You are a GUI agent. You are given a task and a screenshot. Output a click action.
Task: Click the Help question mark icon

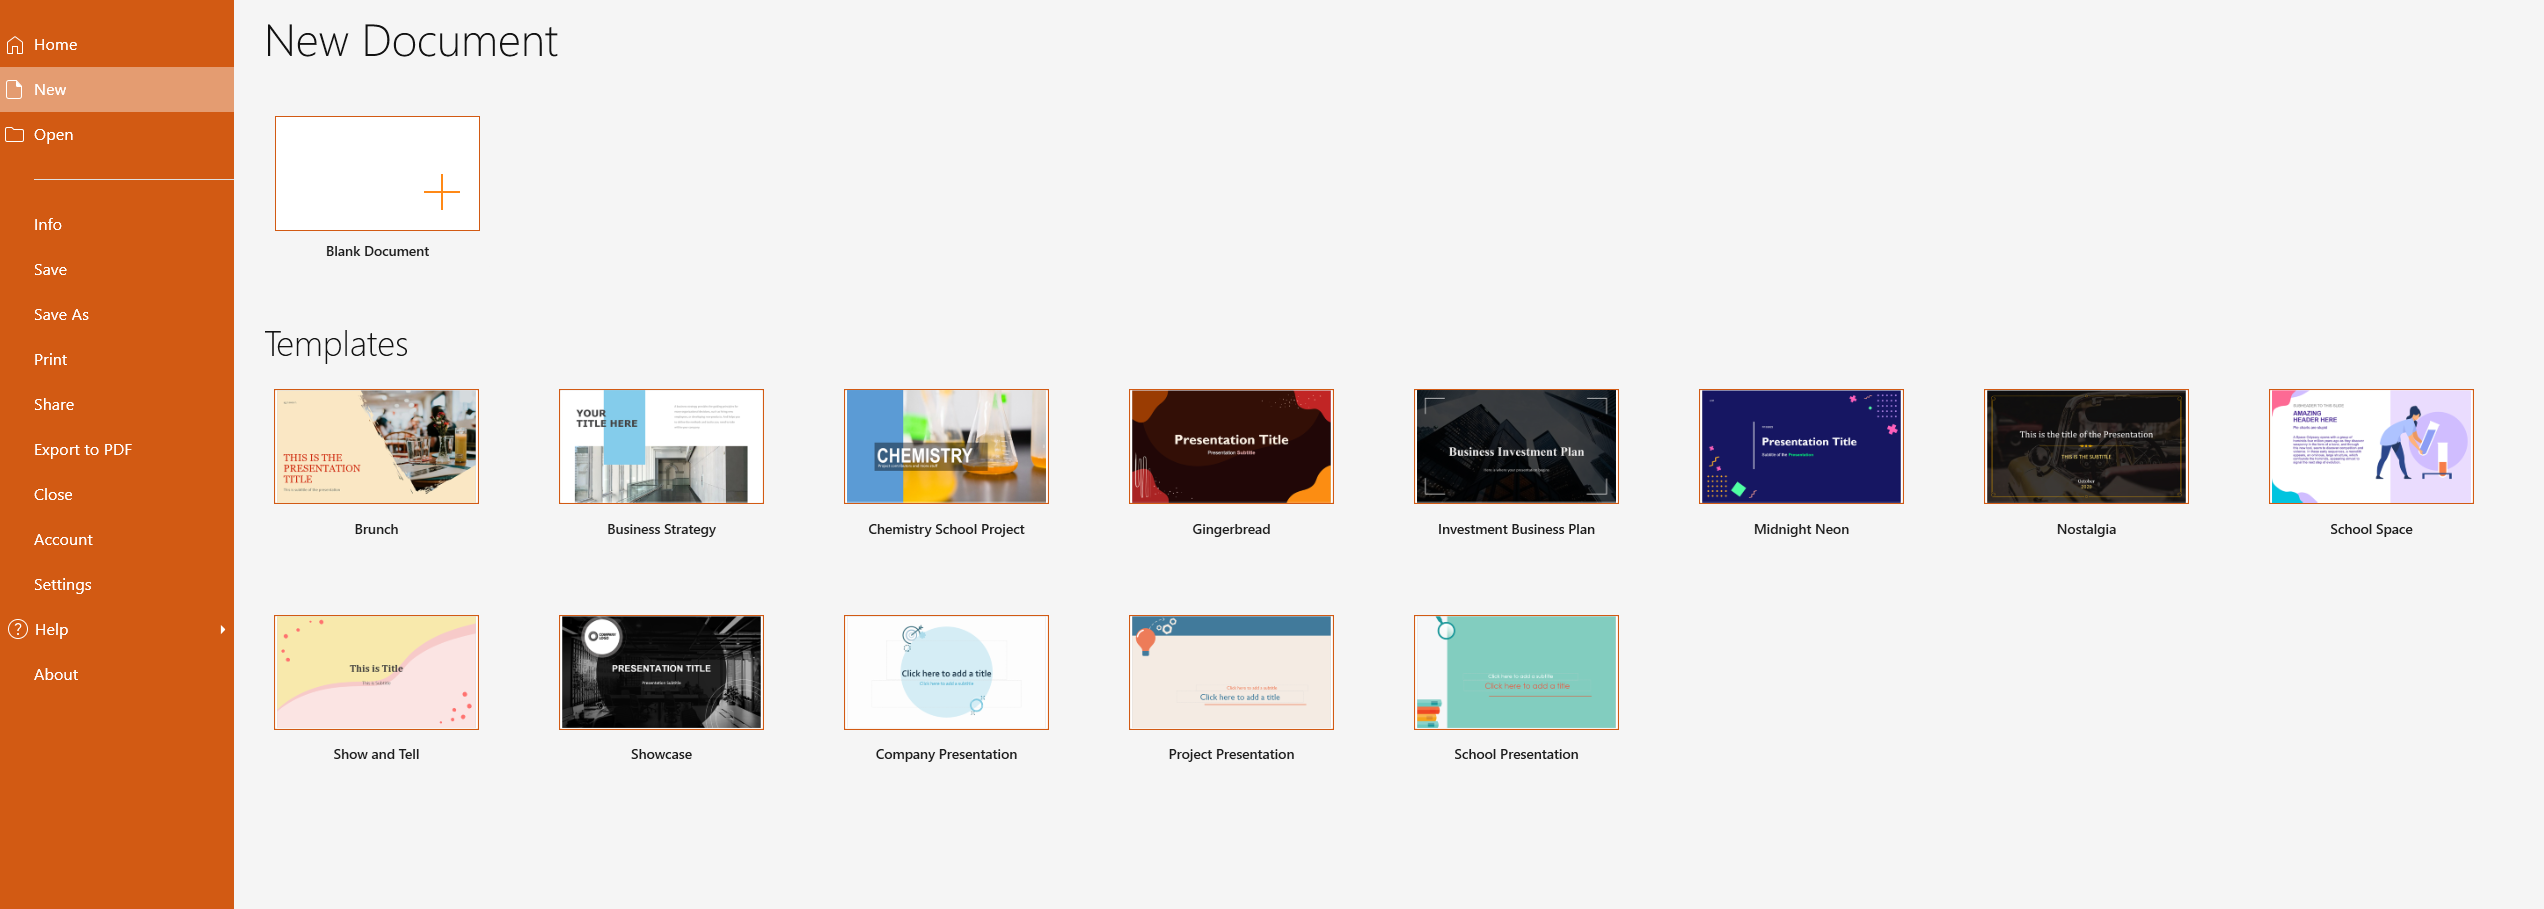(x=17, y=629)
